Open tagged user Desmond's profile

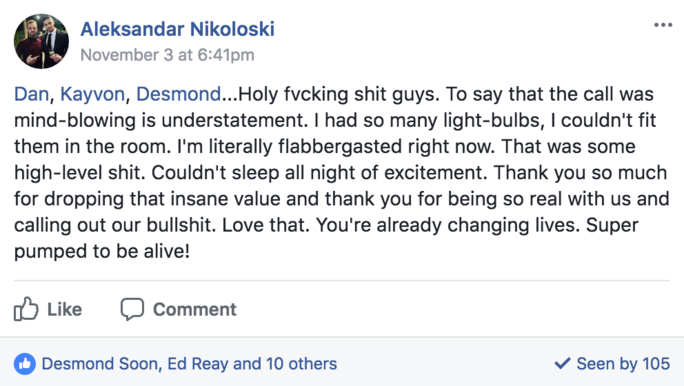click(x=178, y=94)
